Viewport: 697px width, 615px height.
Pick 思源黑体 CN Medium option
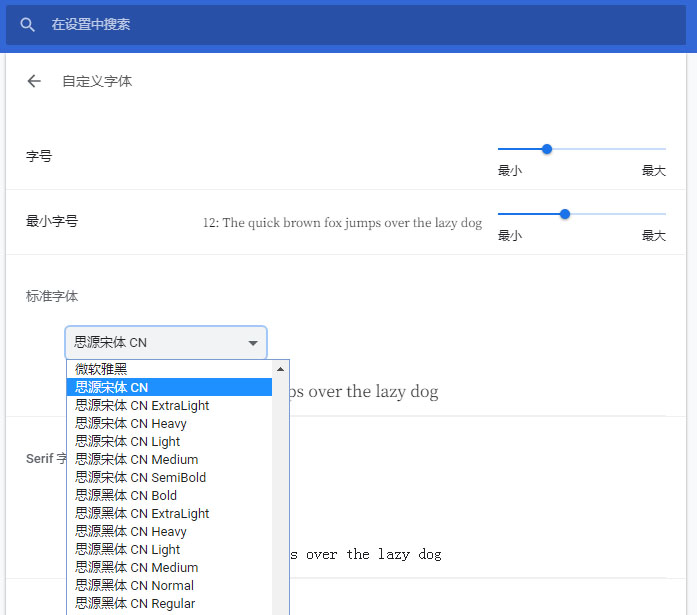pos(169,567)
